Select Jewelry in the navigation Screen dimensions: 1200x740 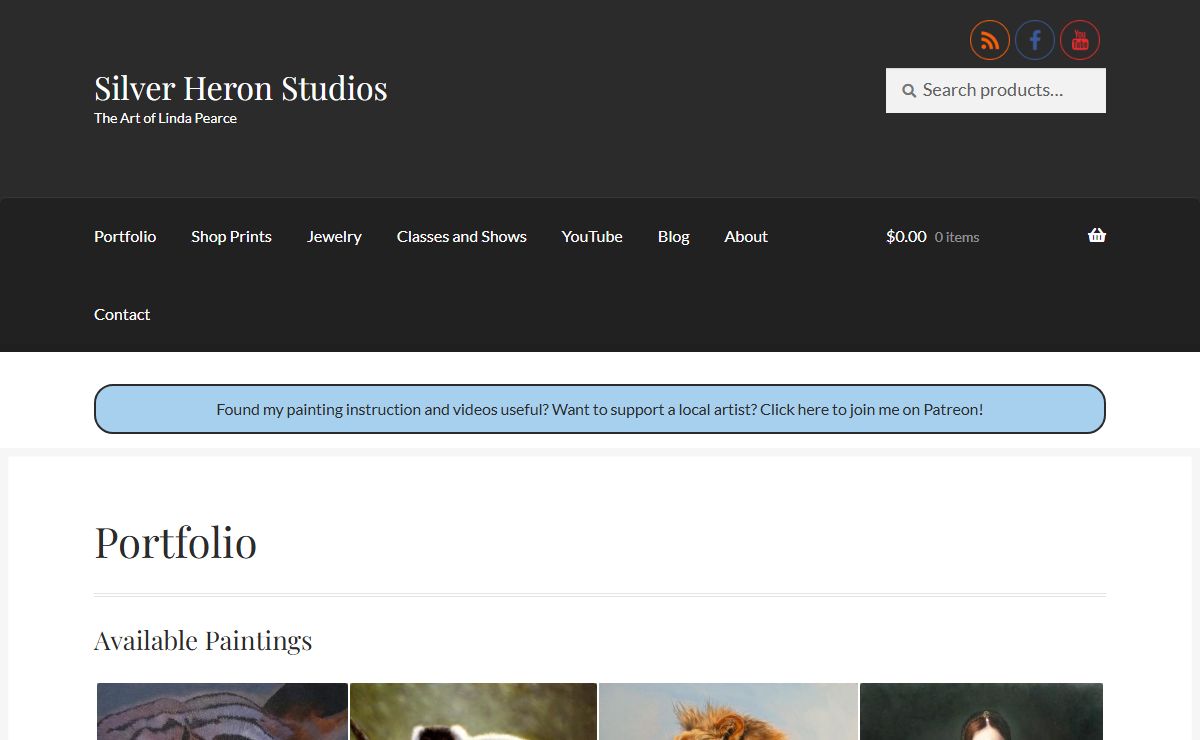coord(334,236)
